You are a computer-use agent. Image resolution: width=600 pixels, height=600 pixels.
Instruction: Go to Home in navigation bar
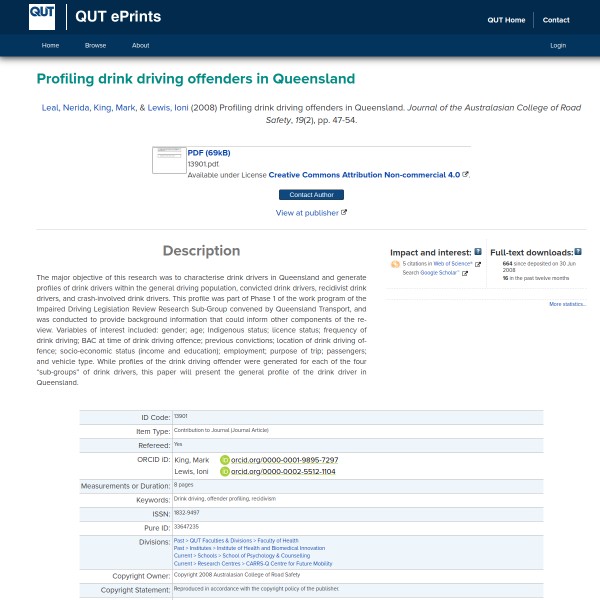point(50,45)
